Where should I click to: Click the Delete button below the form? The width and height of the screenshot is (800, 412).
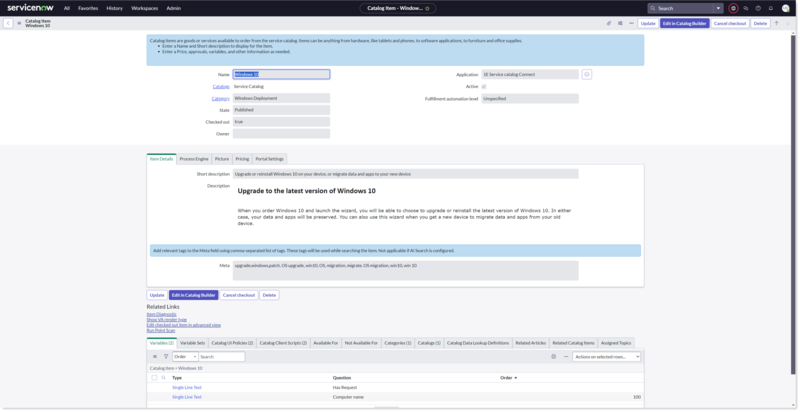tap(269, 295)
